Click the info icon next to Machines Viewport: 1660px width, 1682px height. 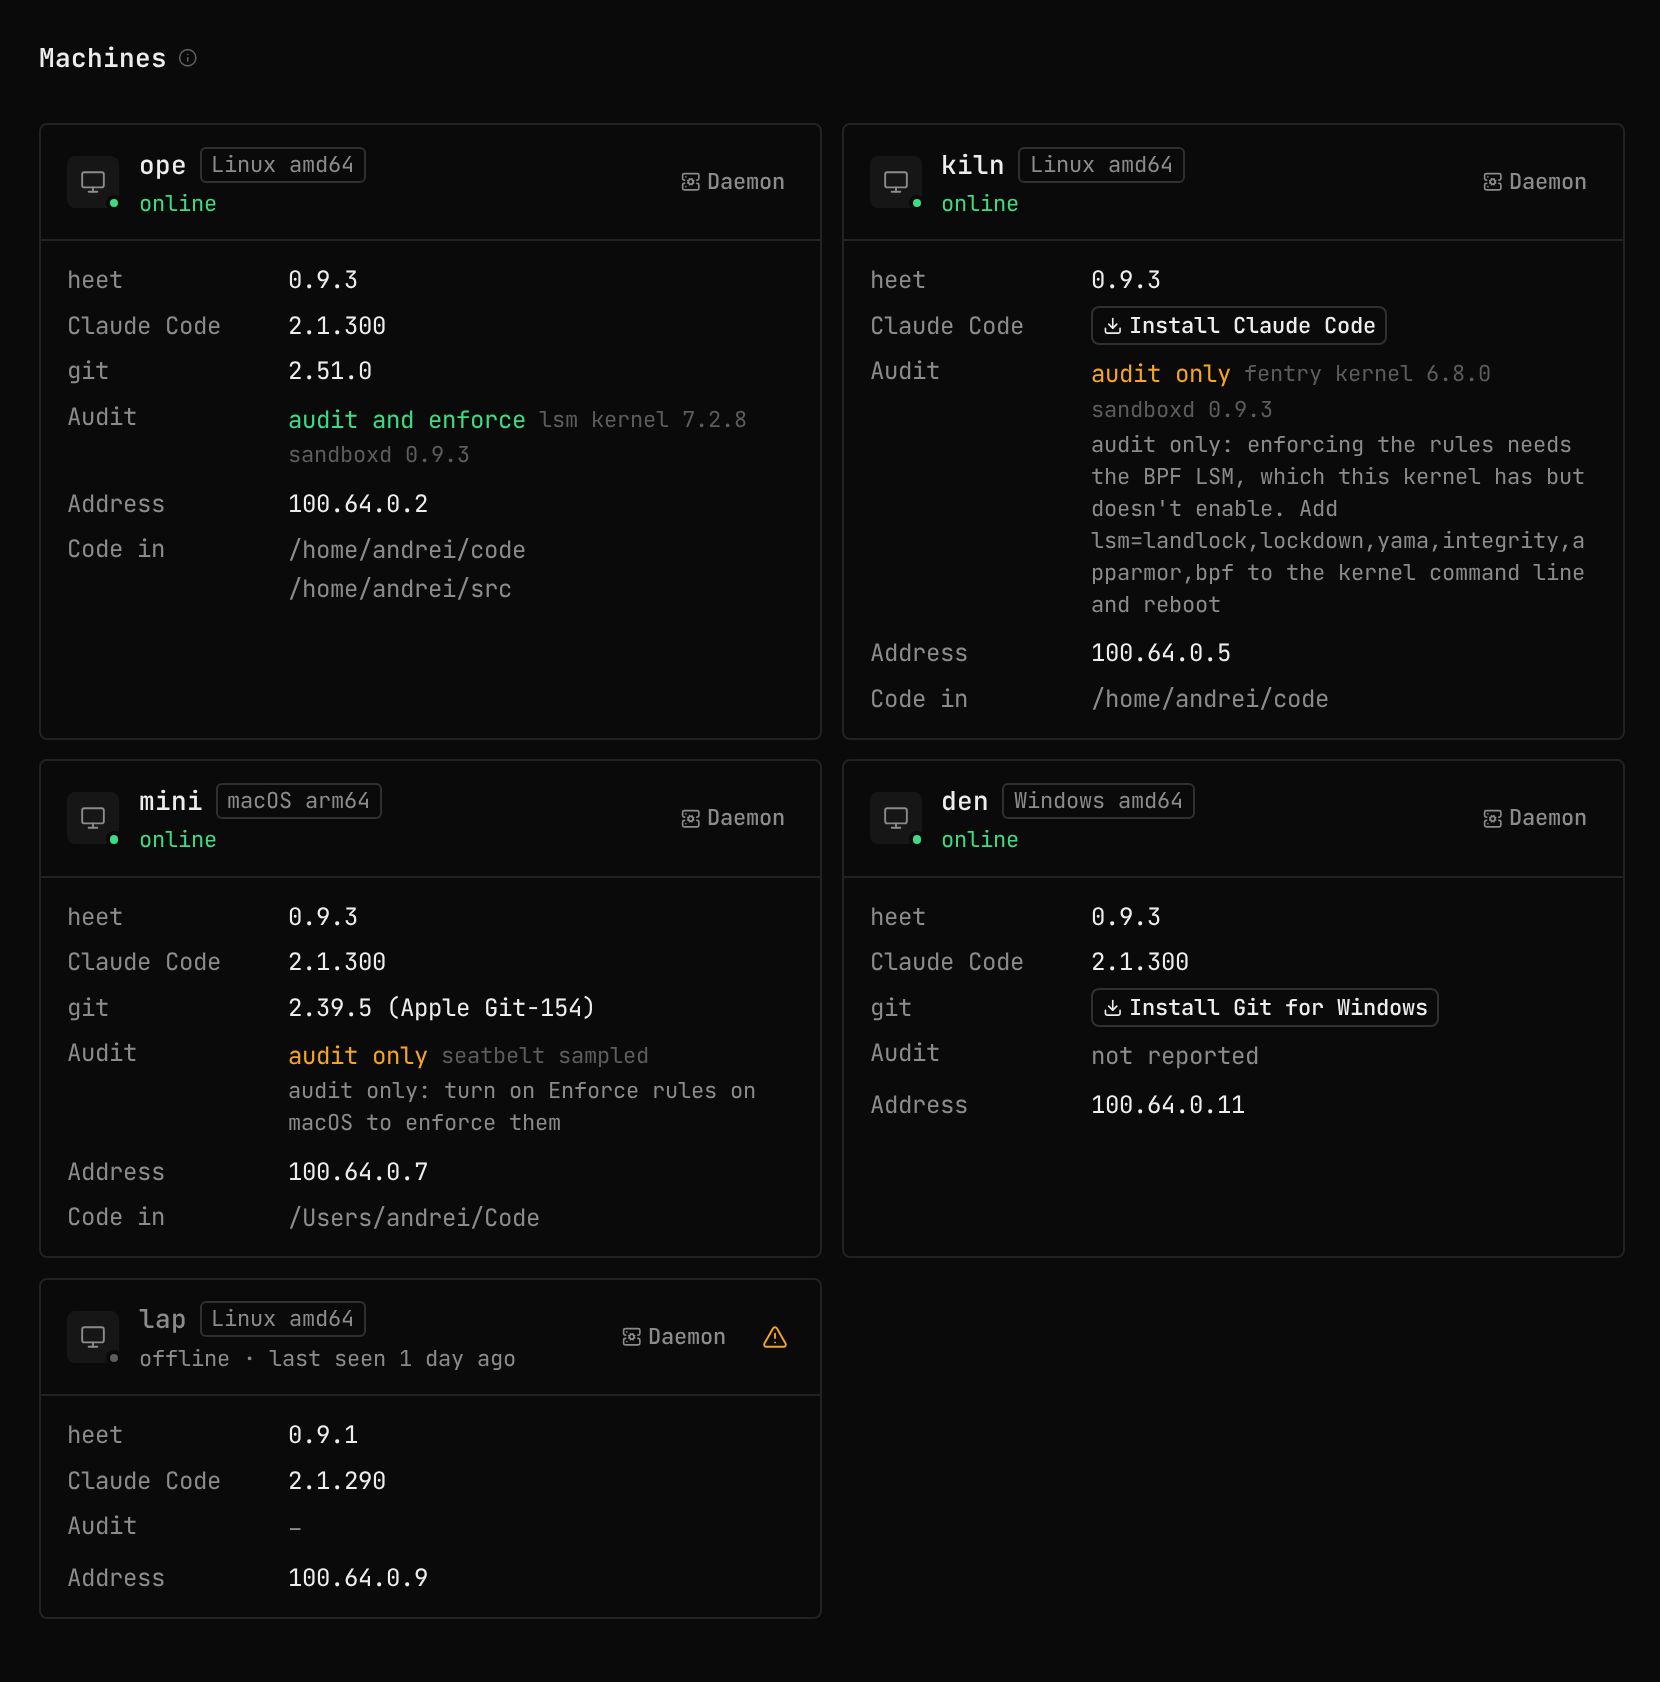(x=188, y=58)
